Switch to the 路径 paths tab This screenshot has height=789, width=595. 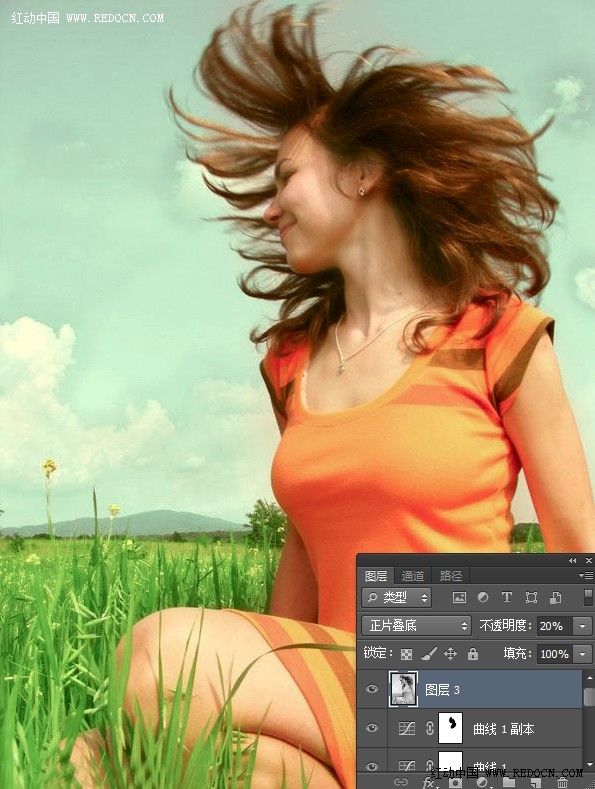tap(451, 576)
